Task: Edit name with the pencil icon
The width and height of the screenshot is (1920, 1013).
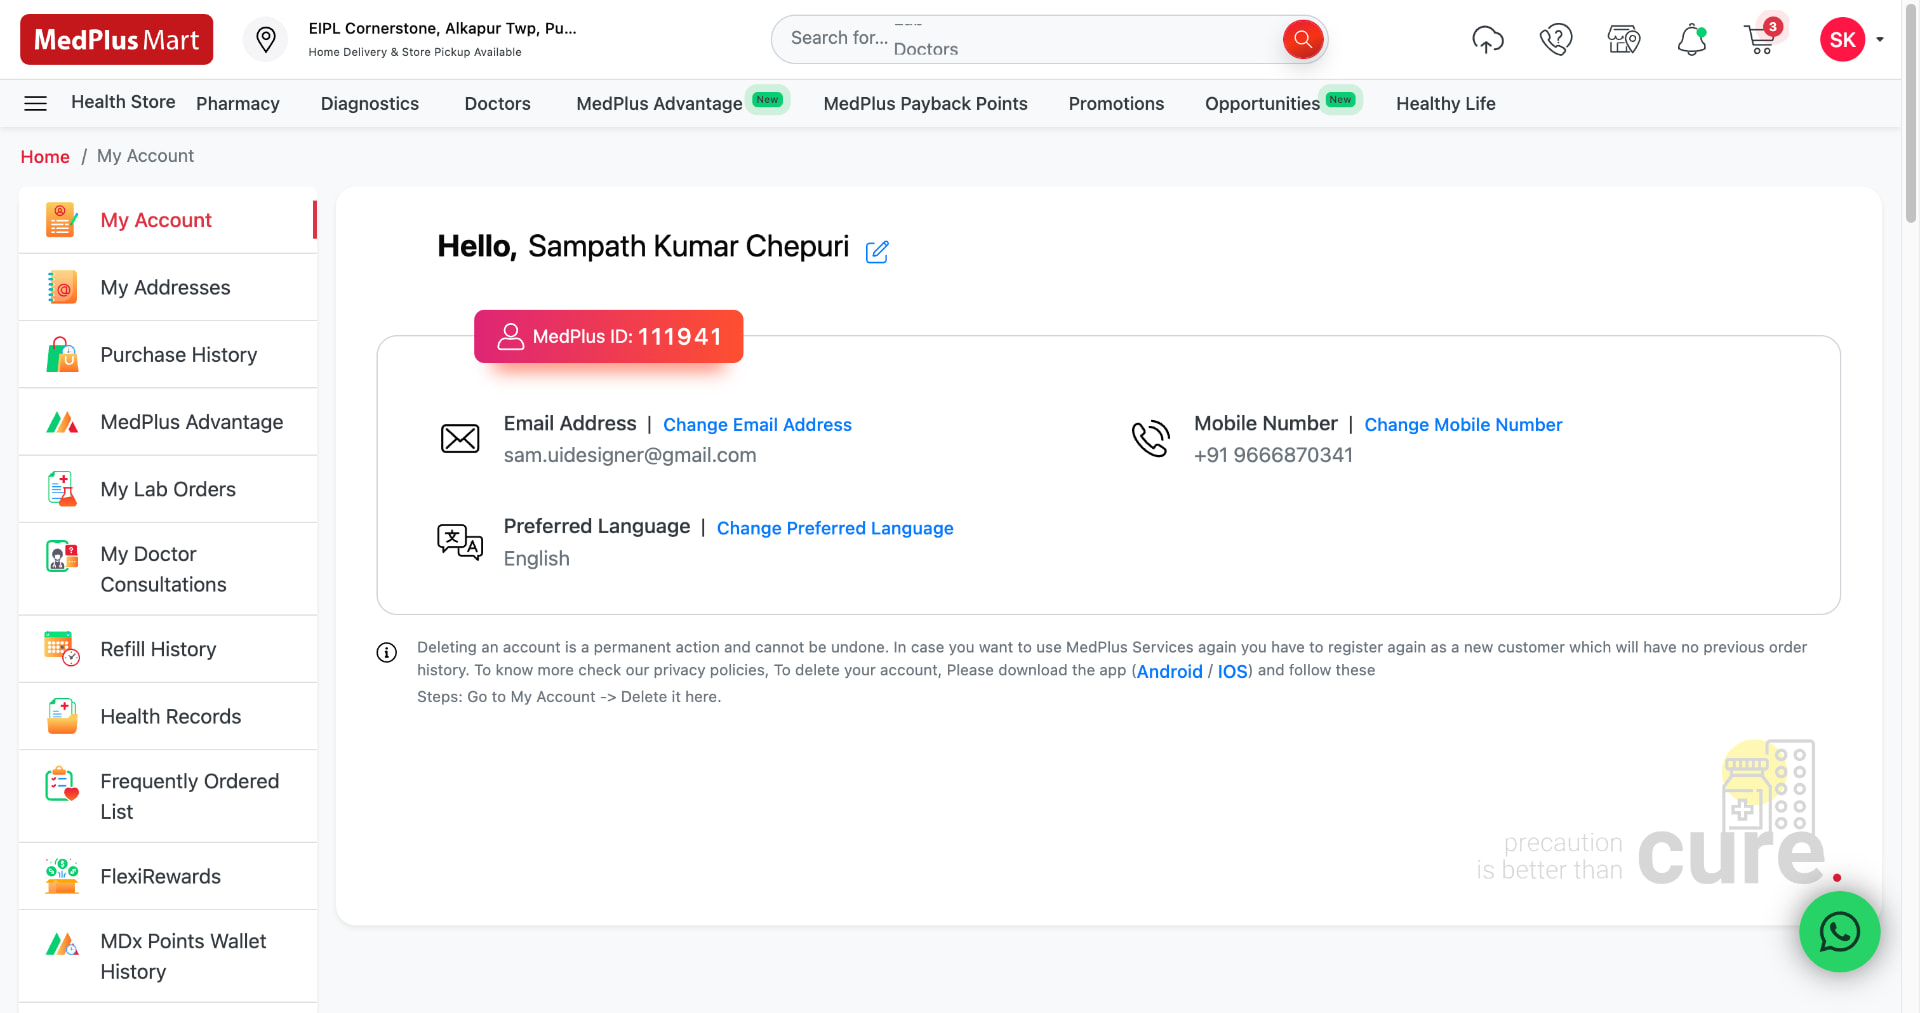Action: pyautogui.click(x=877, y=251)
